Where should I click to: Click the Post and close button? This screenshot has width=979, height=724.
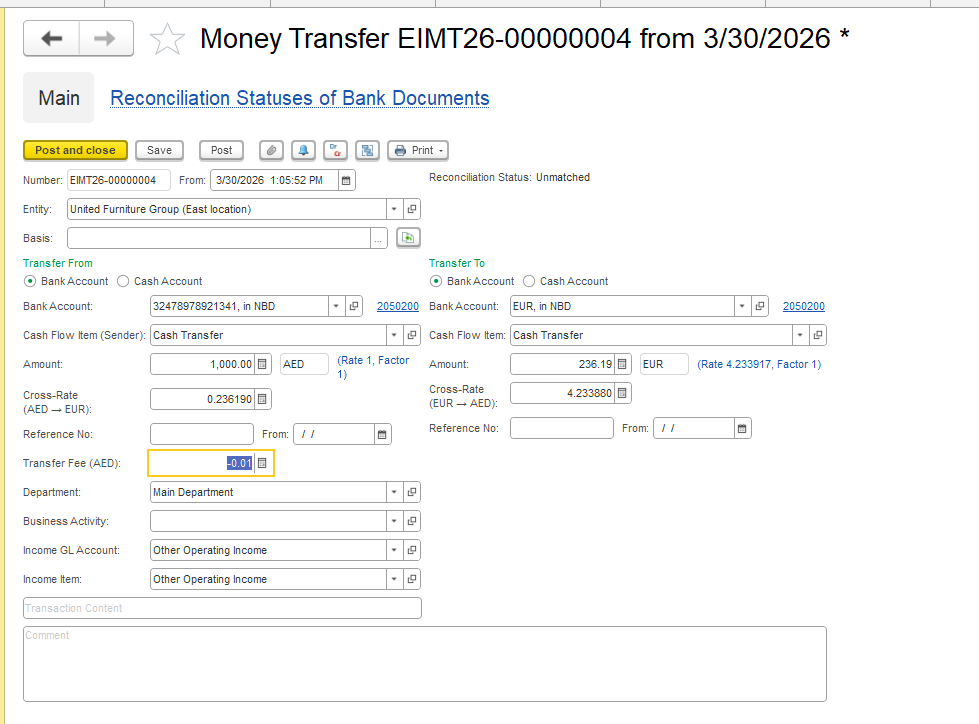(x=75, y=150)
